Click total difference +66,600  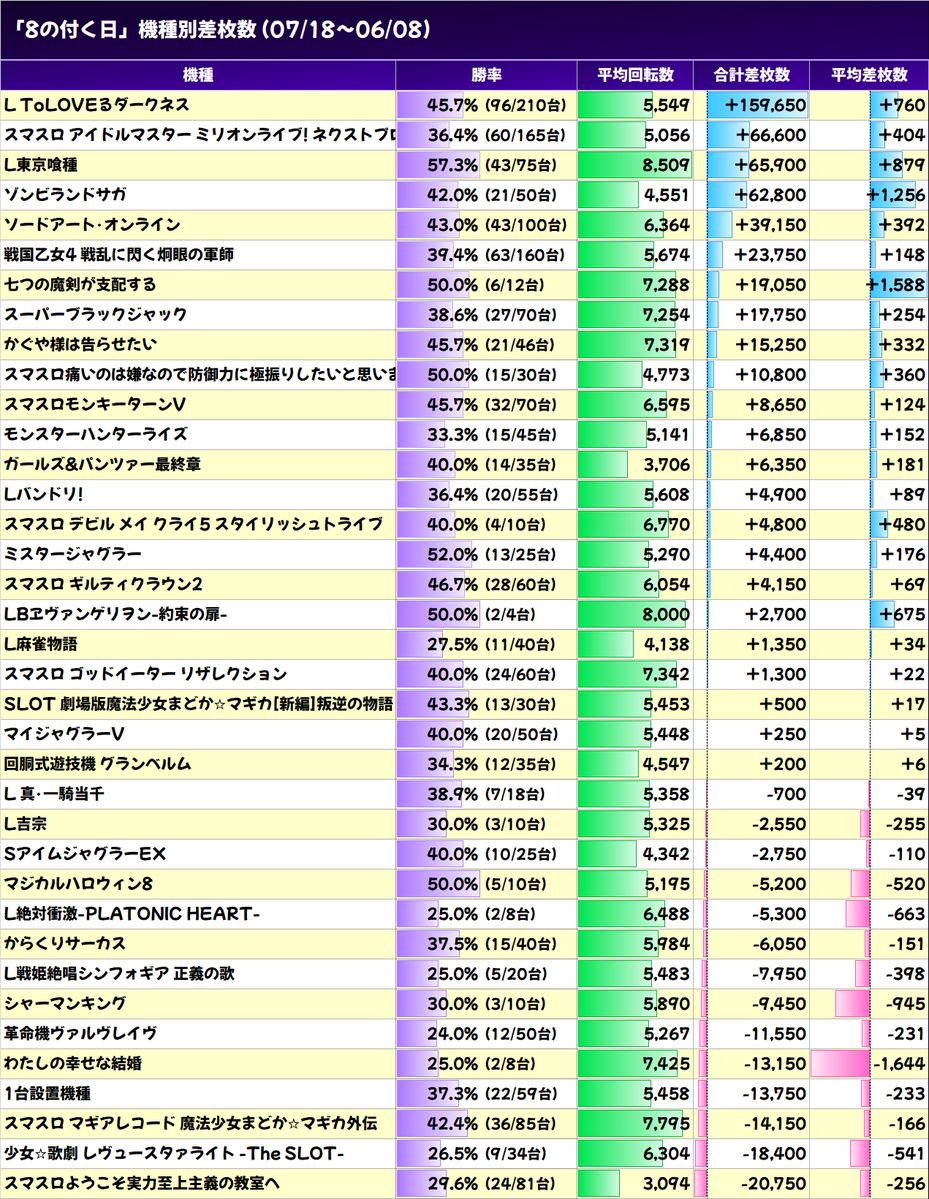pos(770,135)
